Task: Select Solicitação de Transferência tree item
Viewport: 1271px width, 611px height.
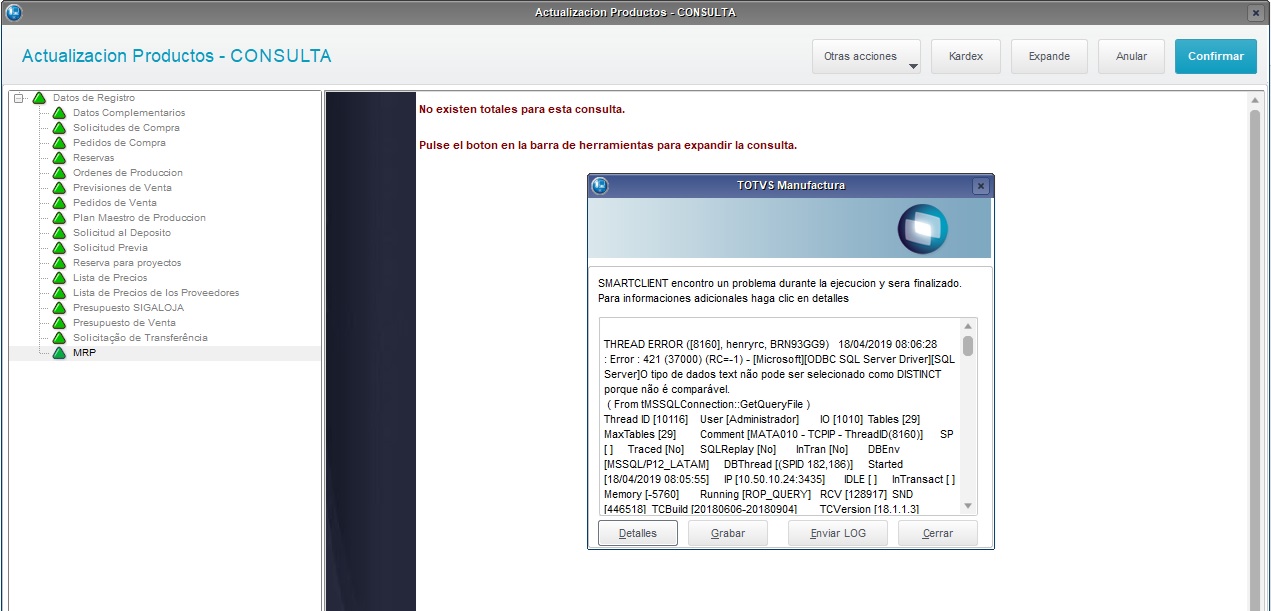Action: click(140, 338)
